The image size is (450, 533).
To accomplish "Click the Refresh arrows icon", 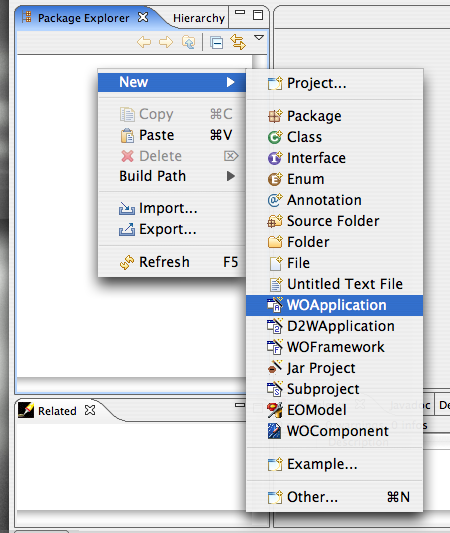I will [x=127, y=262].
